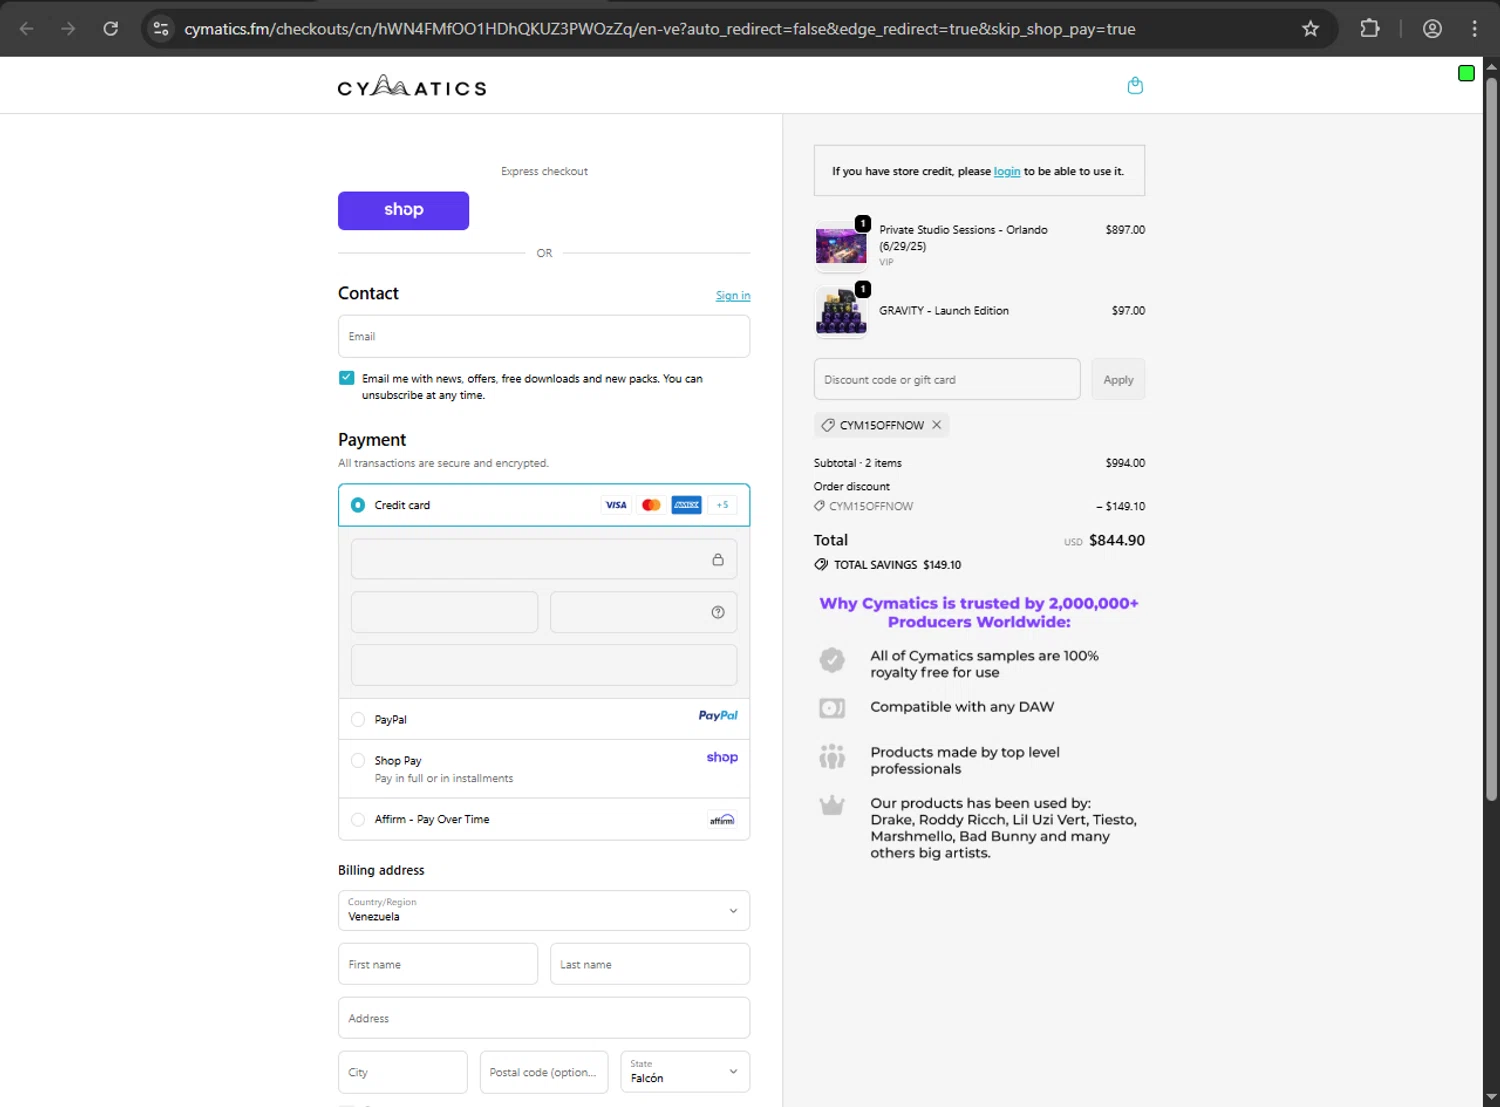1500x1107 pixels.
Task: Go back to the previous page
Action: pos(27,29)
